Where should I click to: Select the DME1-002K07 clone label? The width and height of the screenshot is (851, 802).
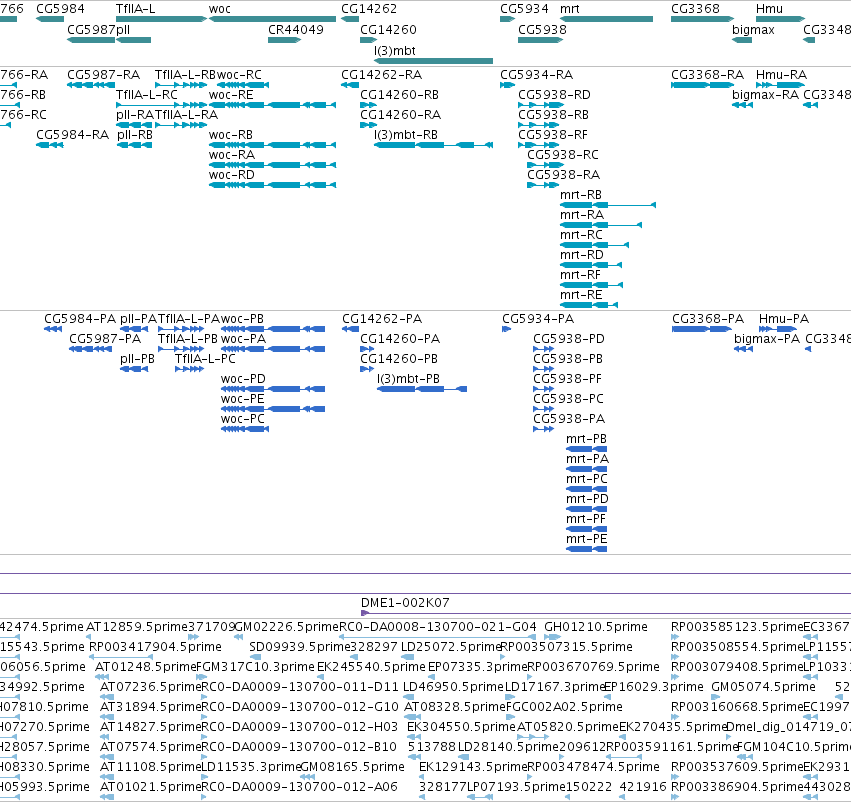coord(405,602)
